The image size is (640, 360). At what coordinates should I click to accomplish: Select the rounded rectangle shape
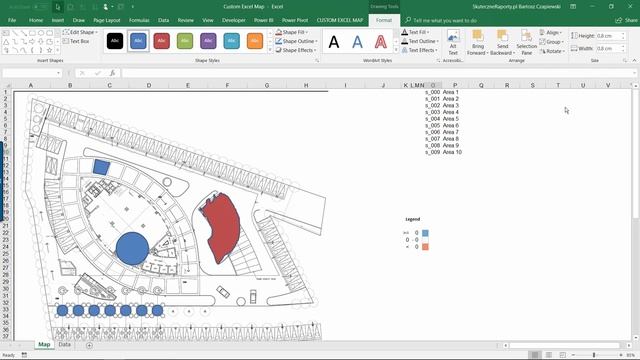(x=49, y=33)
